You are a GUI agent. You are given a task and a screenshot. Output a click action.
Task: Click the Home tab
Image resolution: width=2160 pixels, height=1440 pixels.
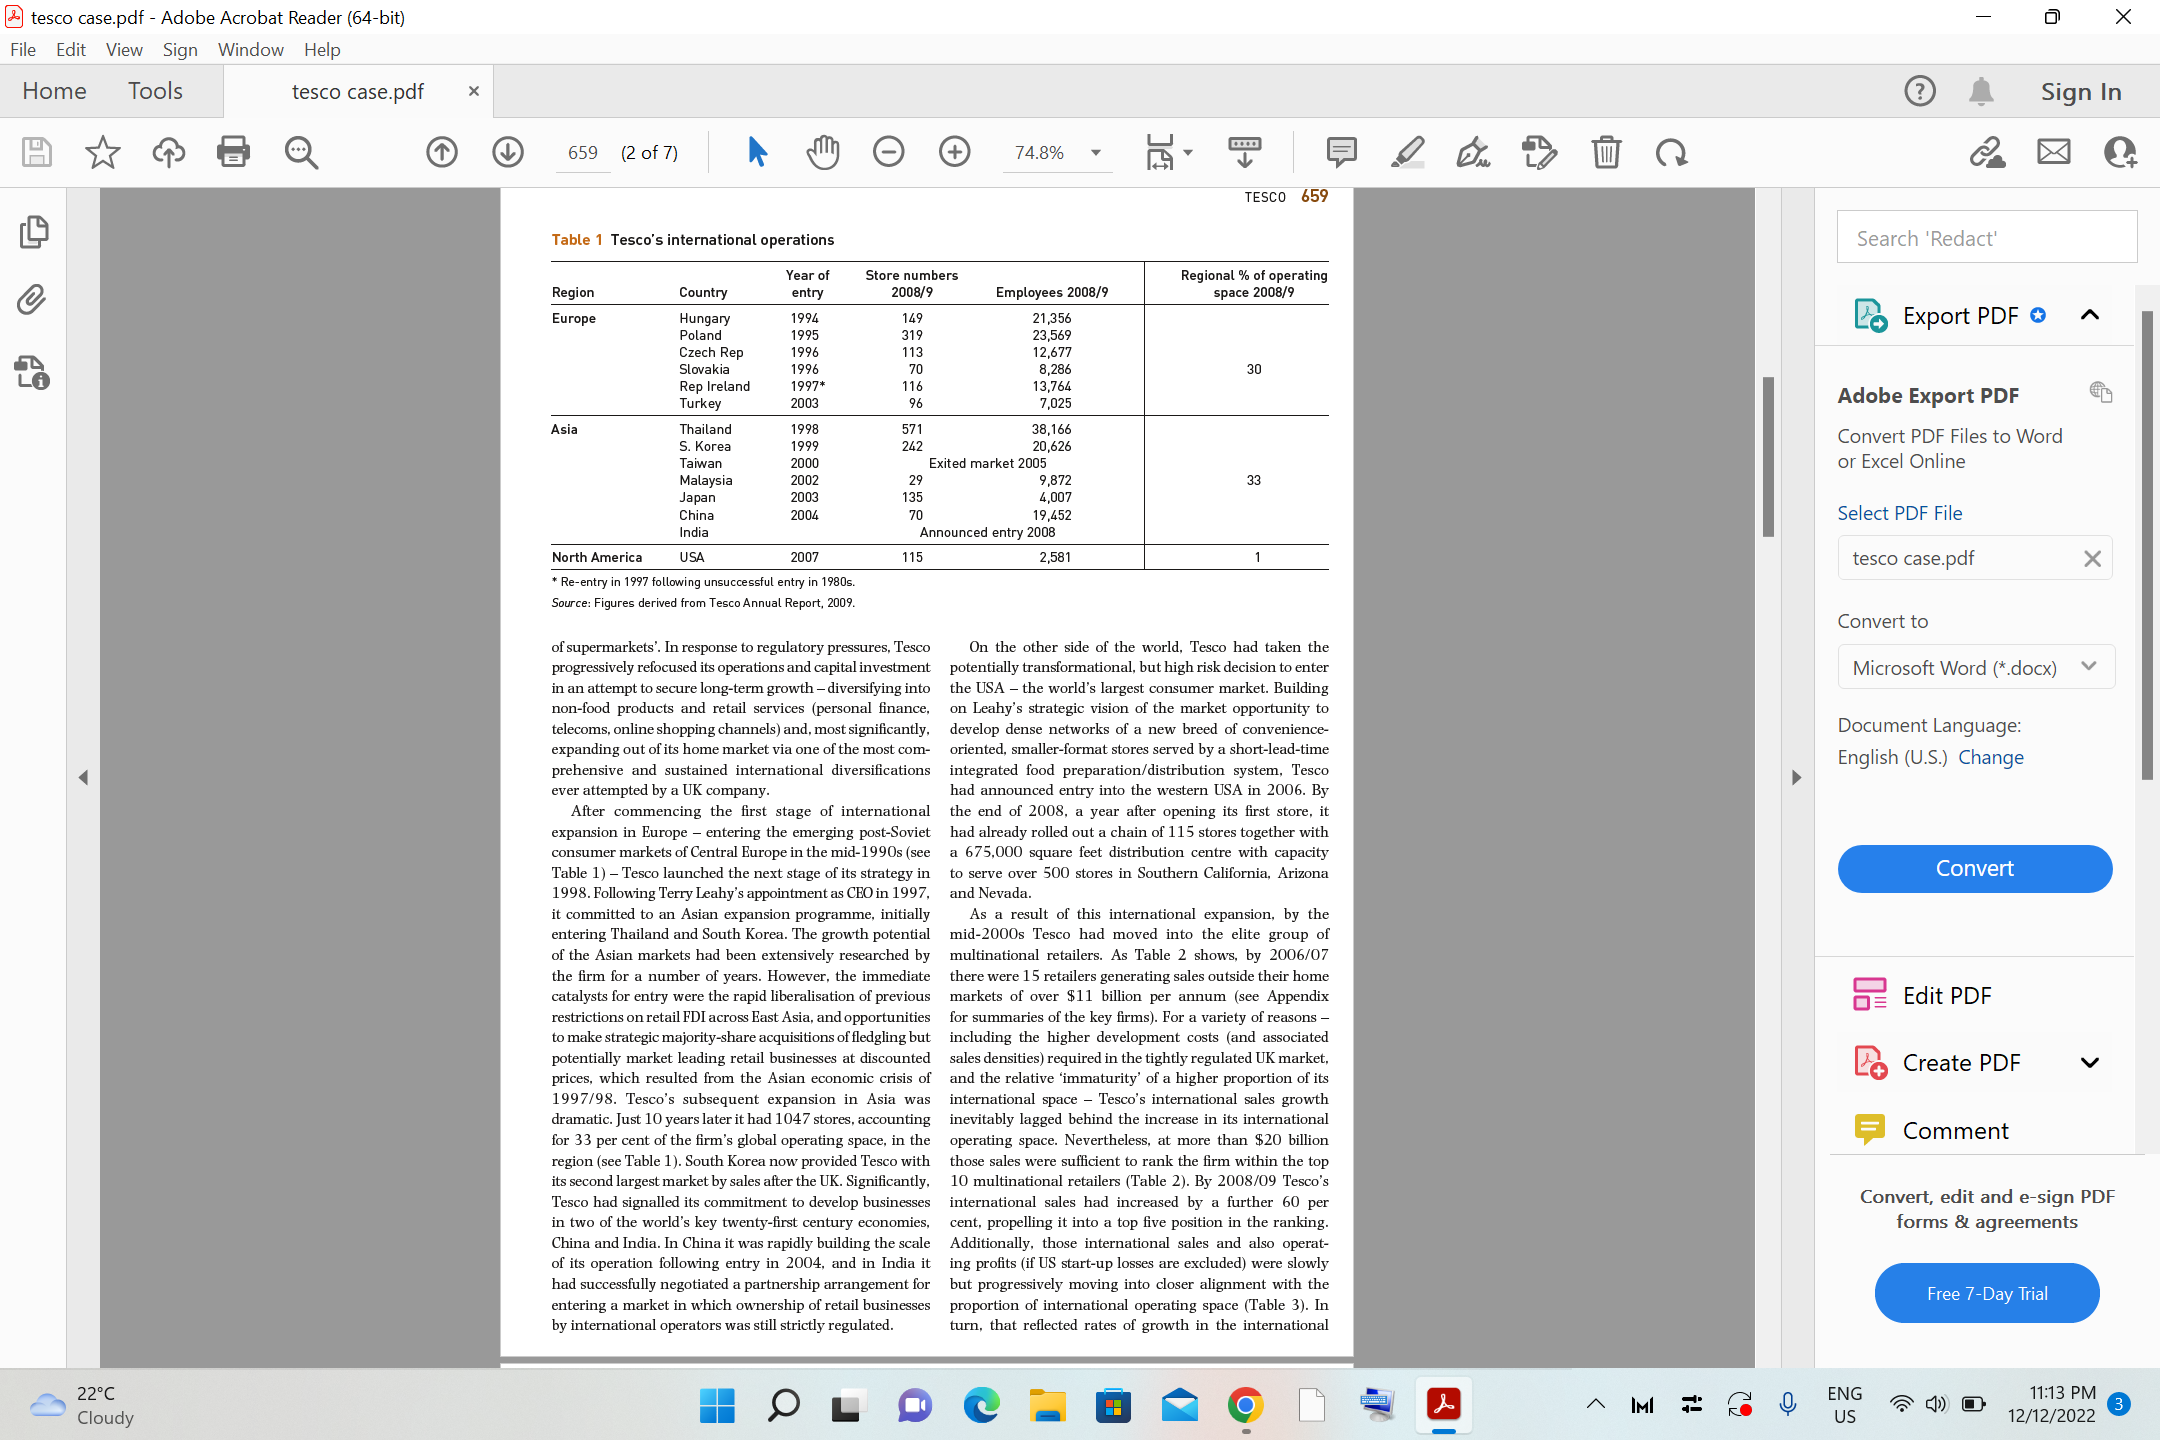click(53, 90)
